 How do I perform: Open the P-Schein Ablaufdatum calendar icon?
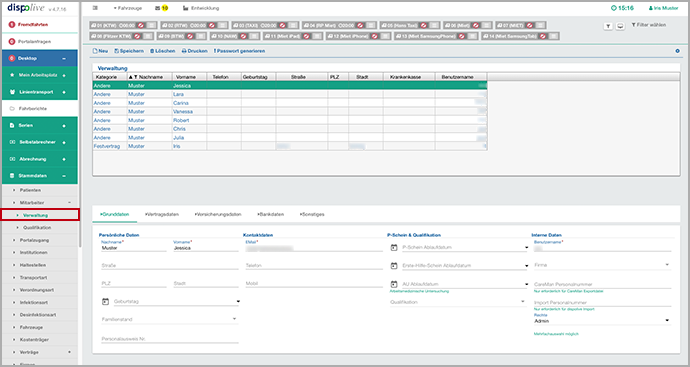(394, 248)
